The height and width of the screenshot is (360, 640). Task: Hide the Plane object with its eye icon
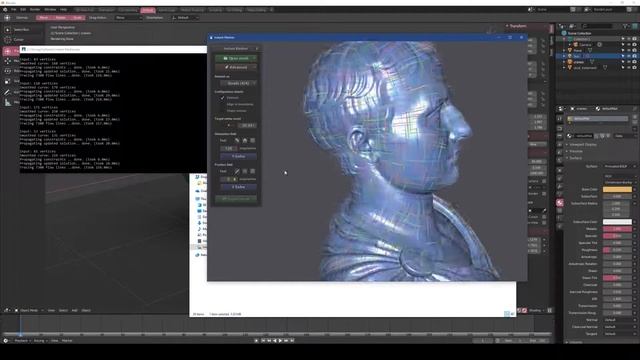tap(629, 51)
